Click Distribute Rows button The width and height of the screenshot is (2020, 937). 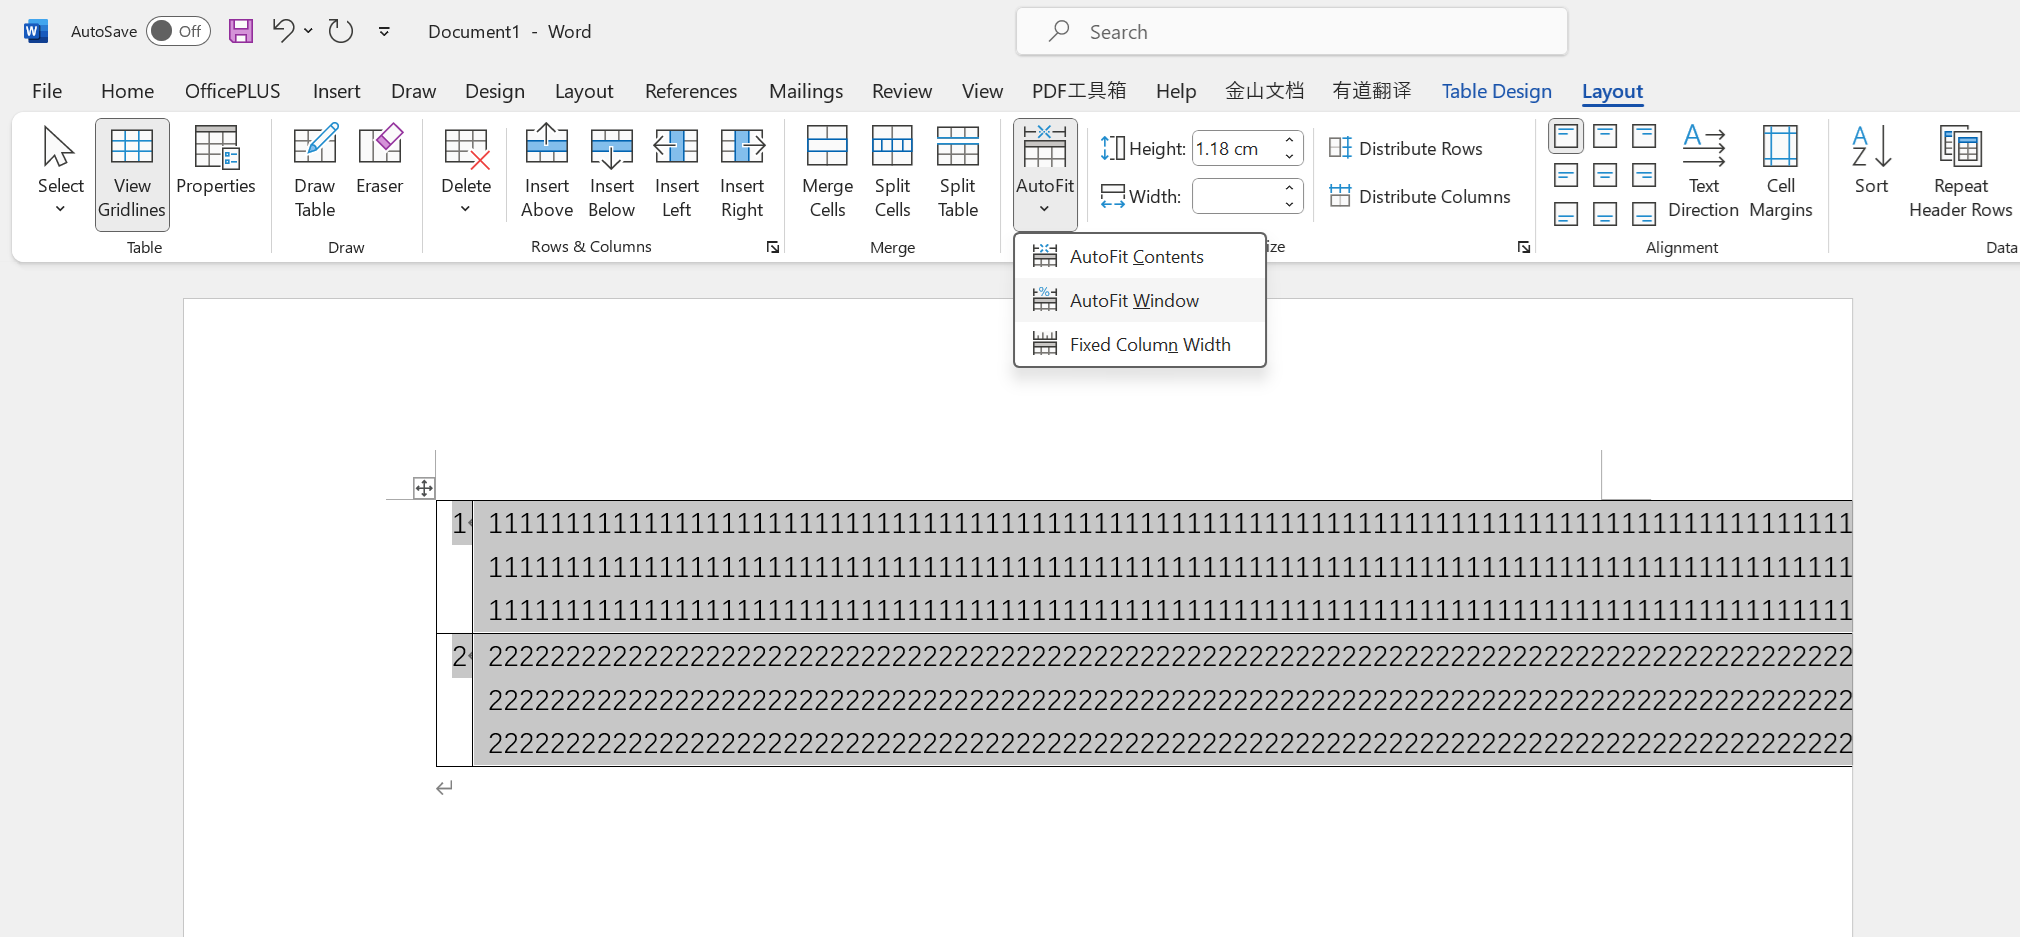[x=1406, y=148]
